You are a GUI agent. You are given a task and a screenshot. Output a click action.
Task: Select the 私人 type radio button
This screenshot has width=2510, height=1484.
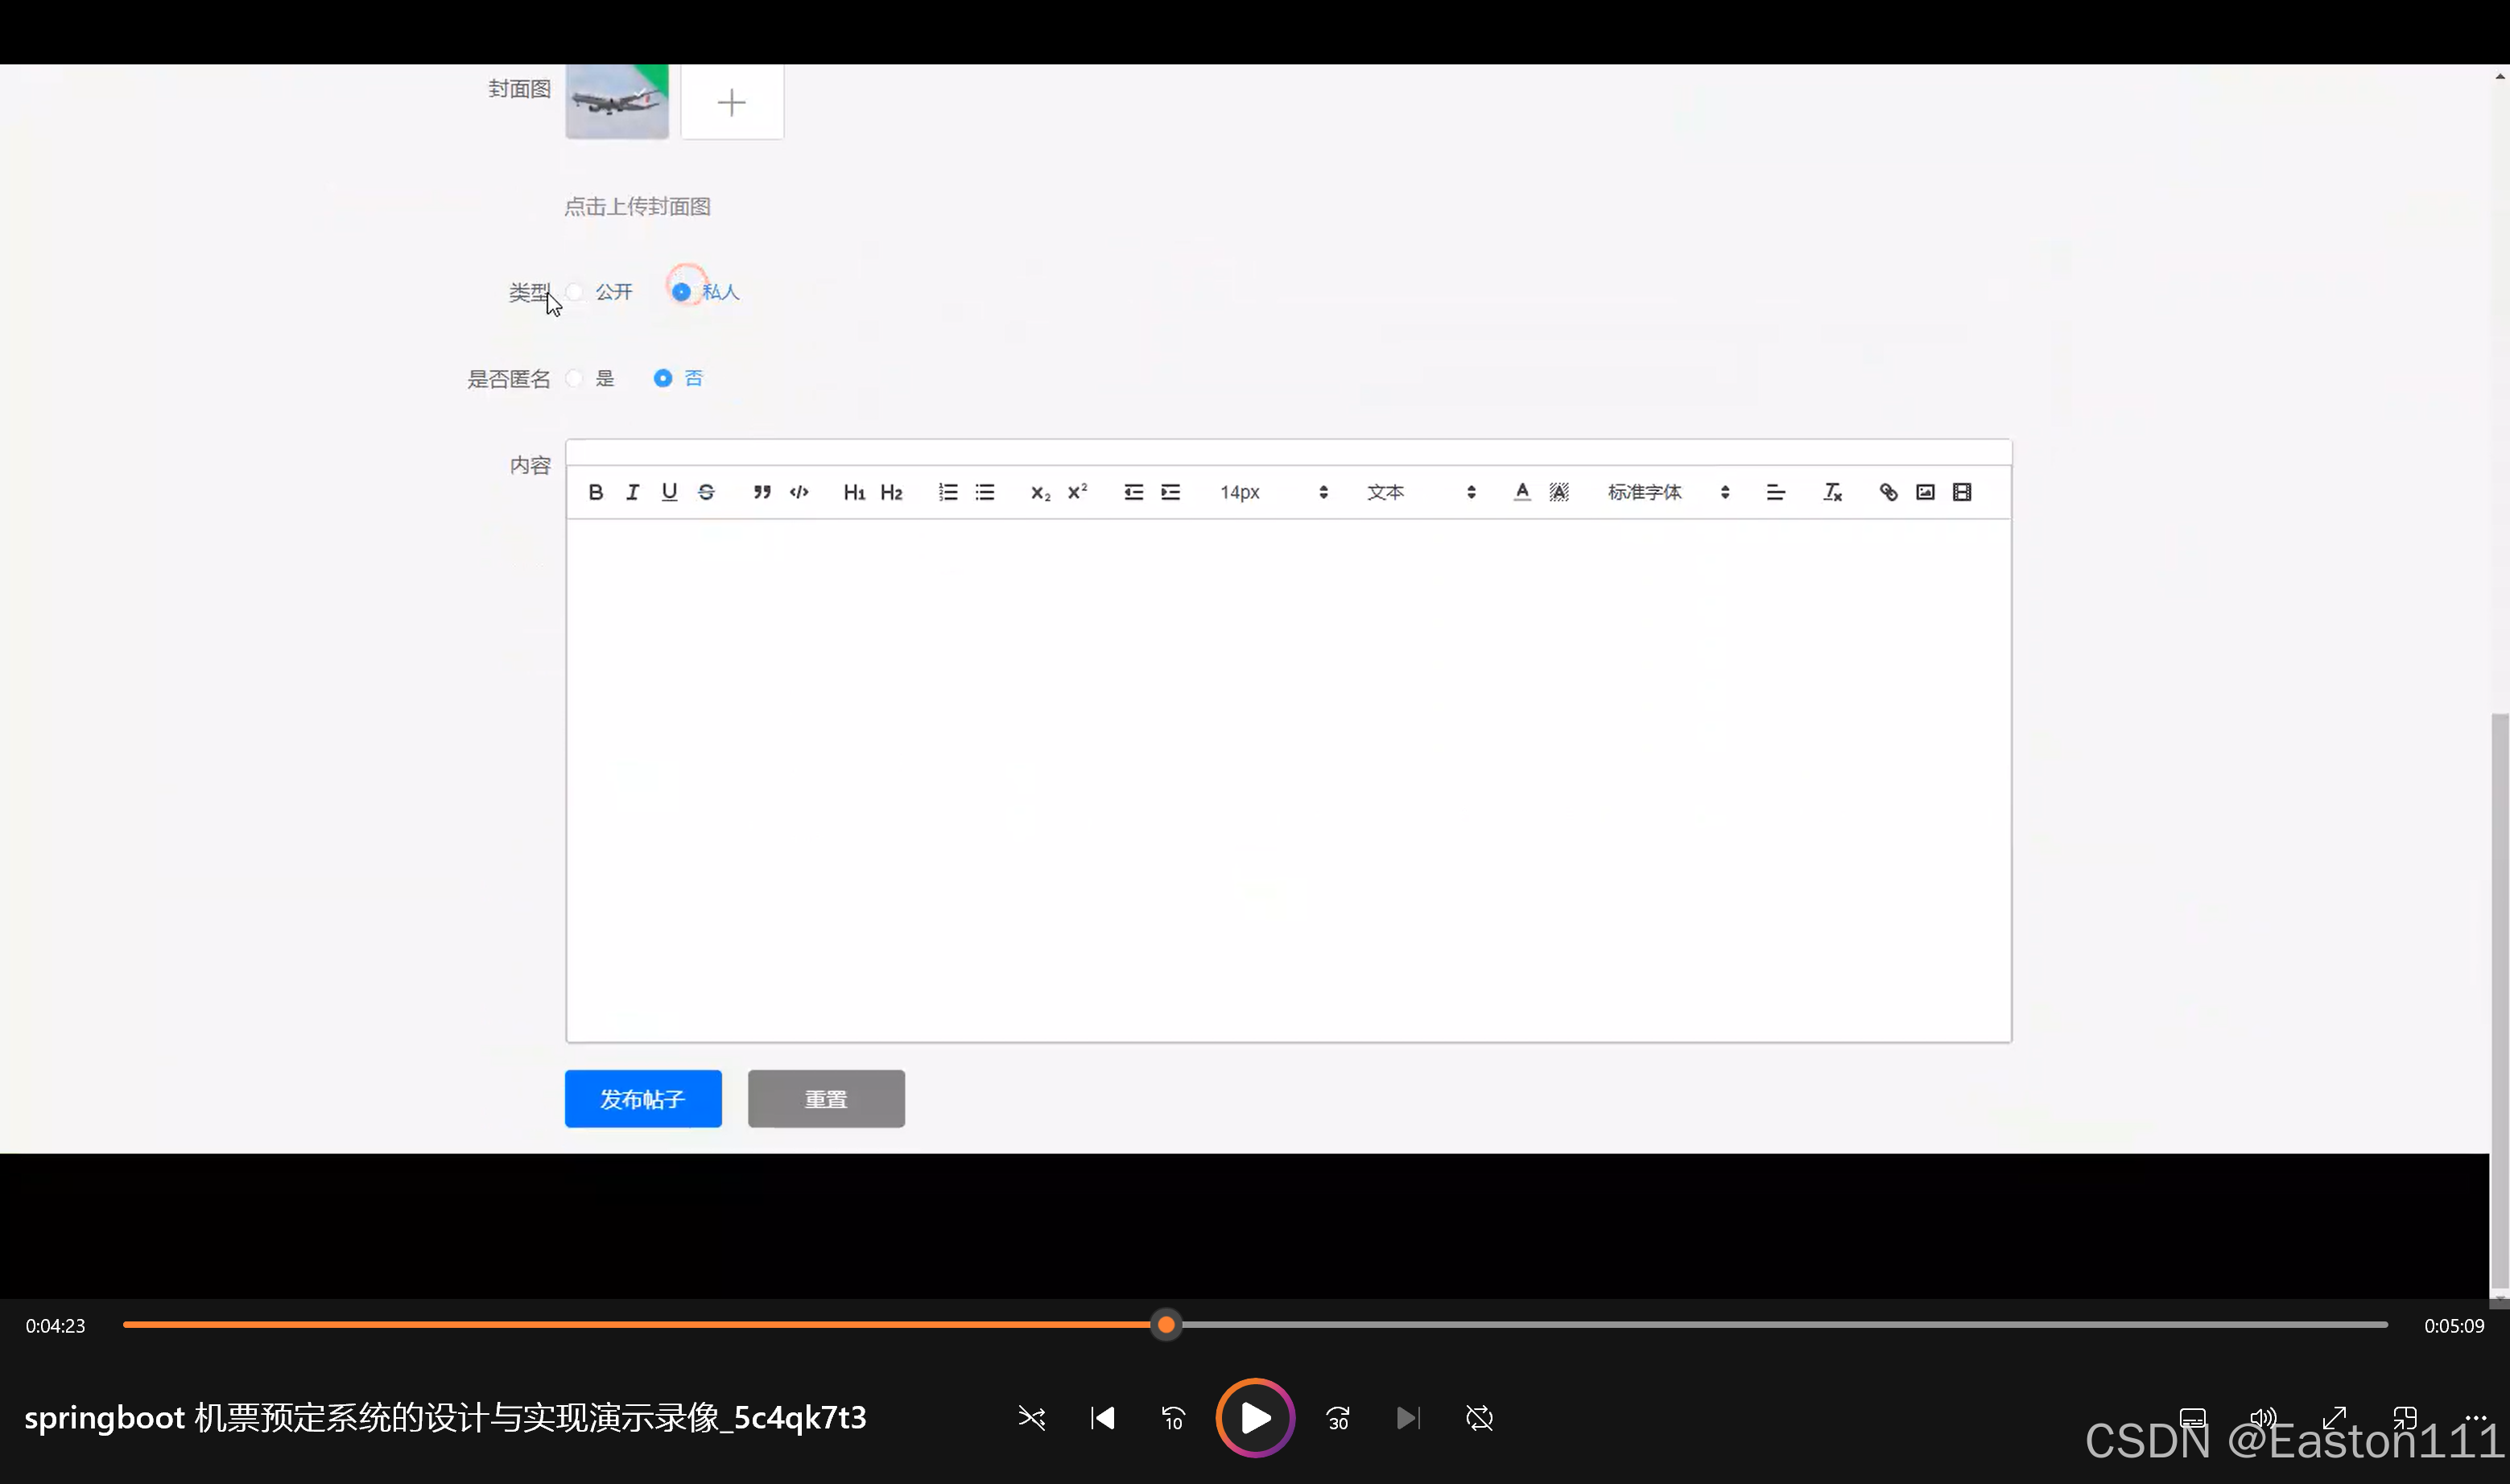(681, 292)
